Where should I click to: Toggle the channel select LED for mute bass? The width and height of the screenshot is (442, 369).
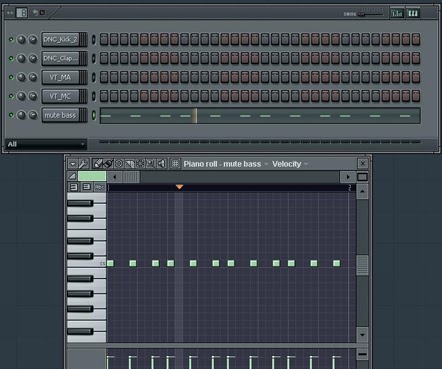click(x=94, y=115)
